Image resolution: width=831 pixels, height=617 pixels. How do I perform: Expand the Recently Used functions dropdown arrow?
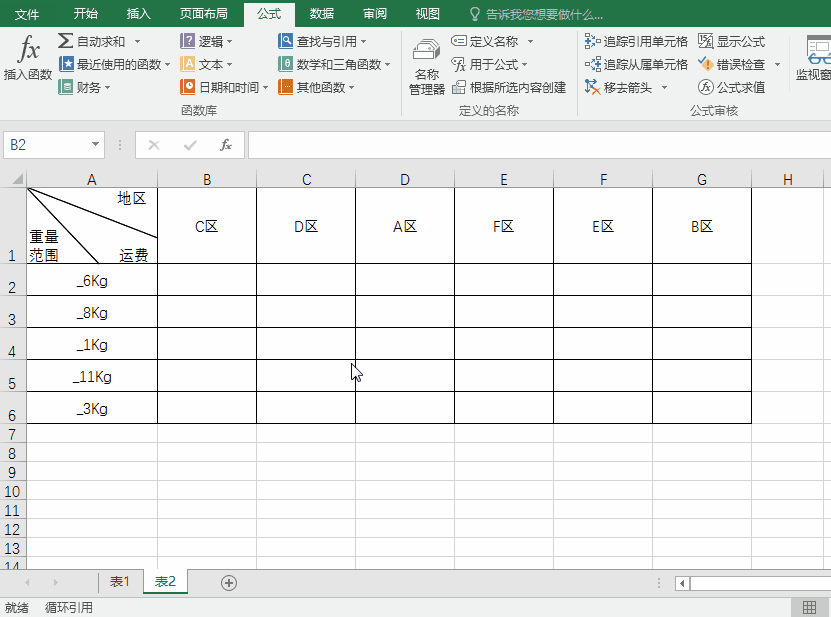pyautogui.click(x=167, y=65)
